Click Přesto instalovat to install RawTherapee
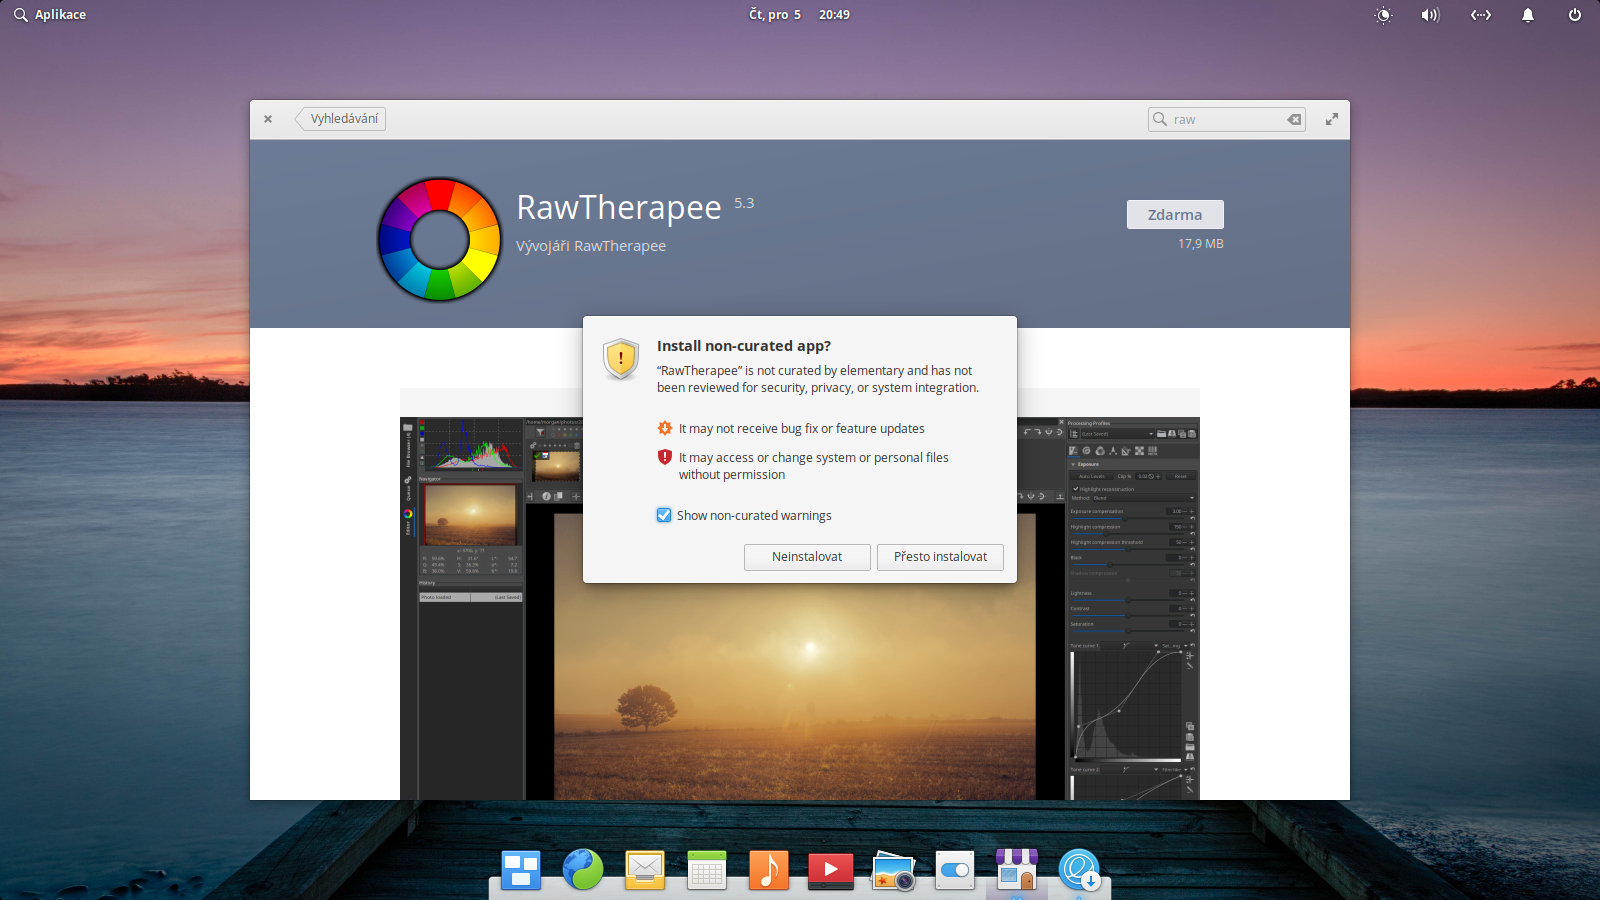Screen dimensions: 1600x900 coord(940,557)
